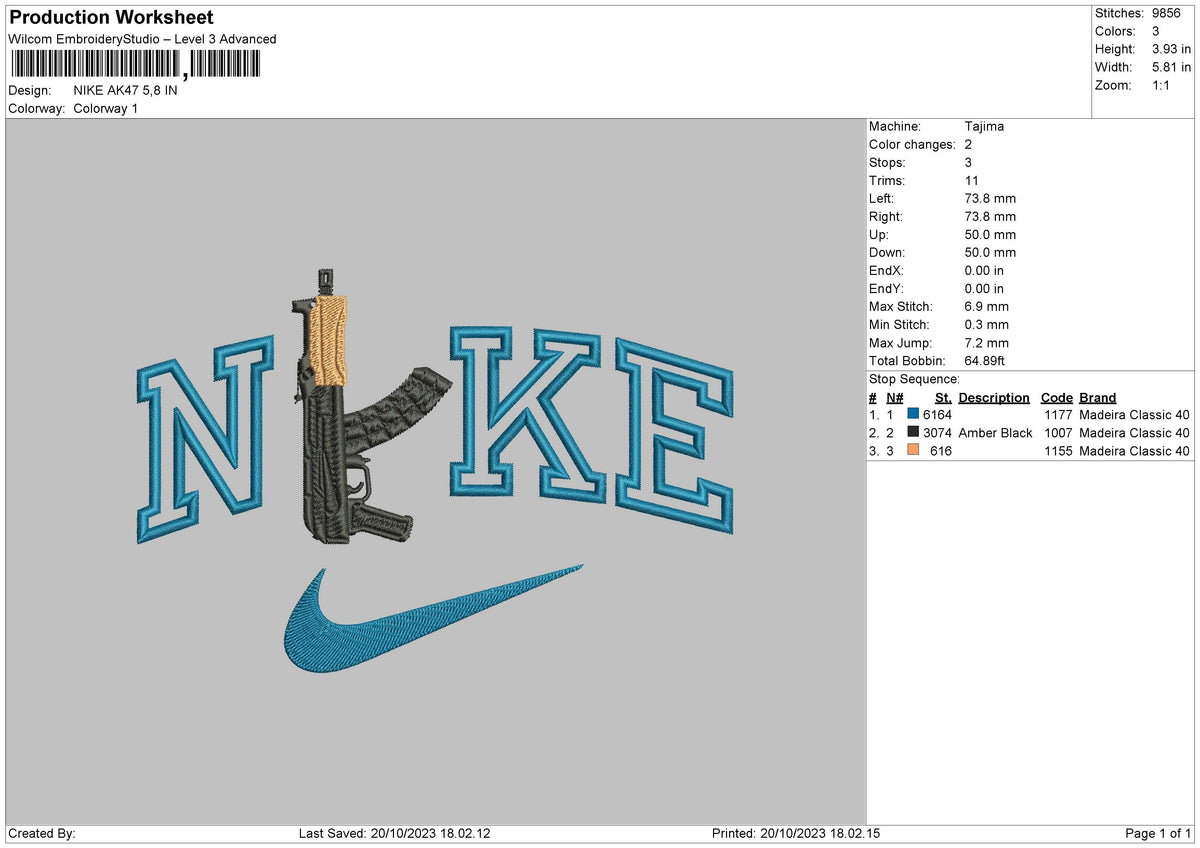Click the 'Code' column header
This screenshot has width=1200, height=848.
point(1056,398)
